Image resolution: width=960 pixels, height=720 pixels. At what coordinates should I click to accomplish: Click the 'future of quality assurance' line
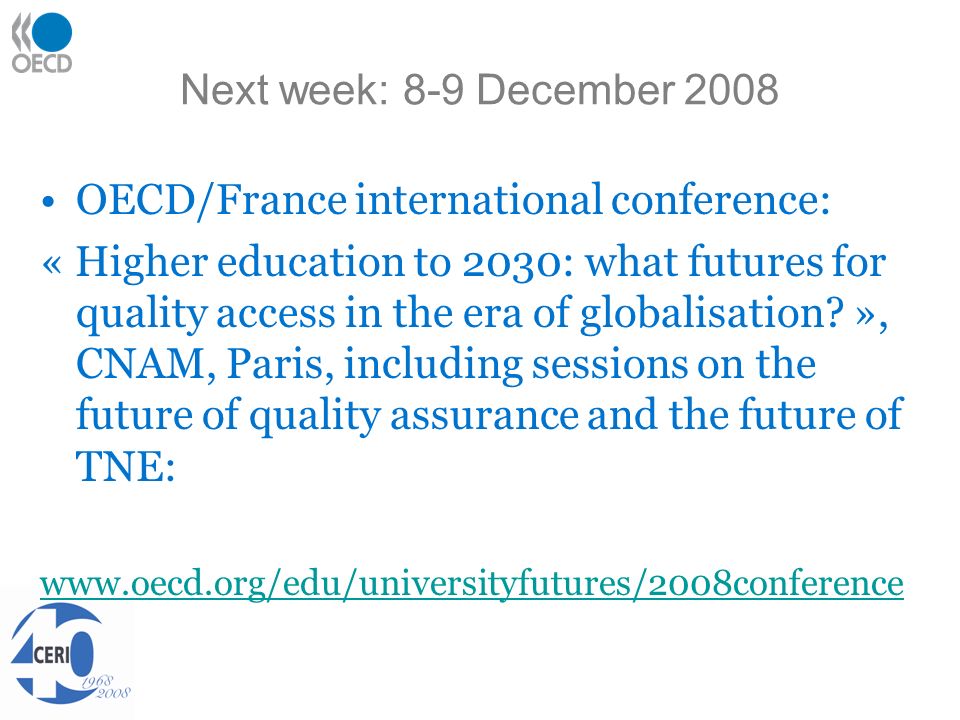point(489,416)
